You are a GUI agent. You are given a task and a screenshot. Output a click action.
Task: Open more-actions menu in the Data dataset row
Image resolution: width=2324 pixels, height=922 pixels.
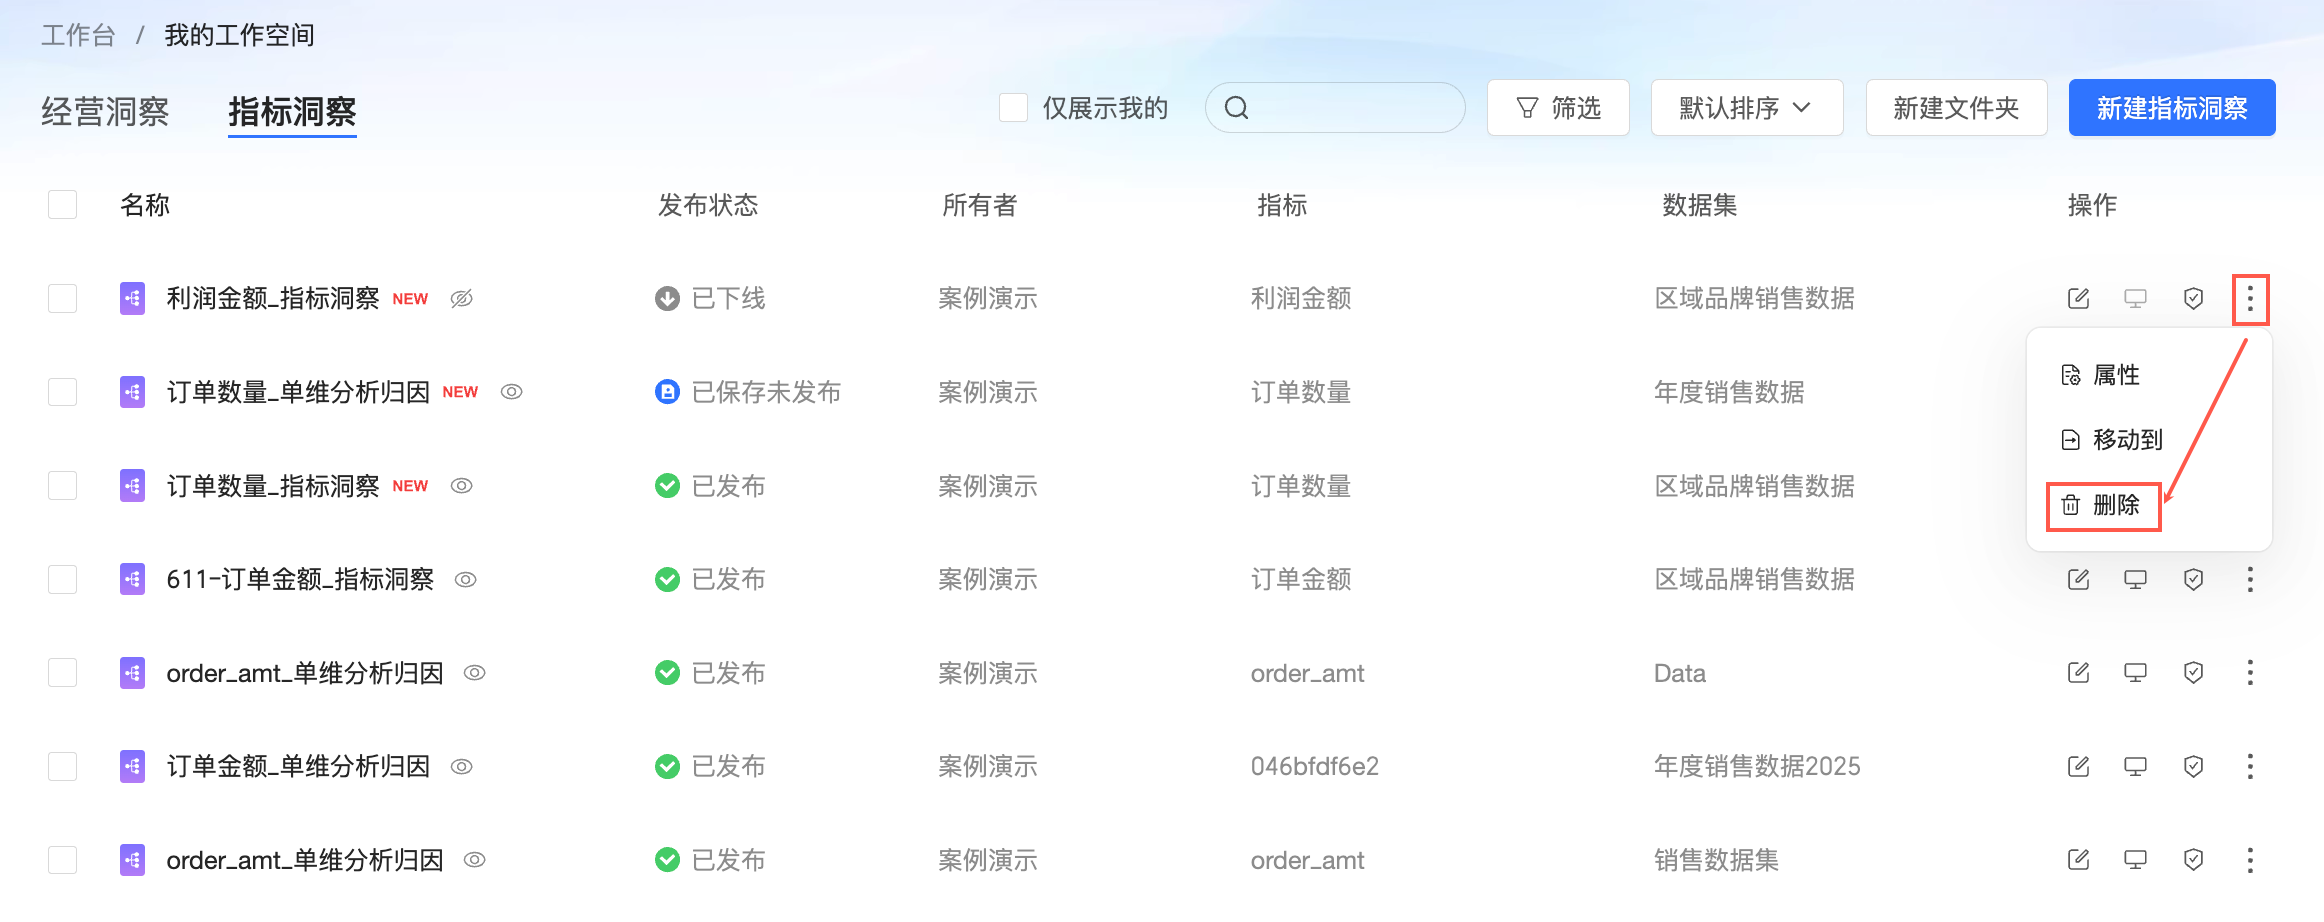(2250, 672)
